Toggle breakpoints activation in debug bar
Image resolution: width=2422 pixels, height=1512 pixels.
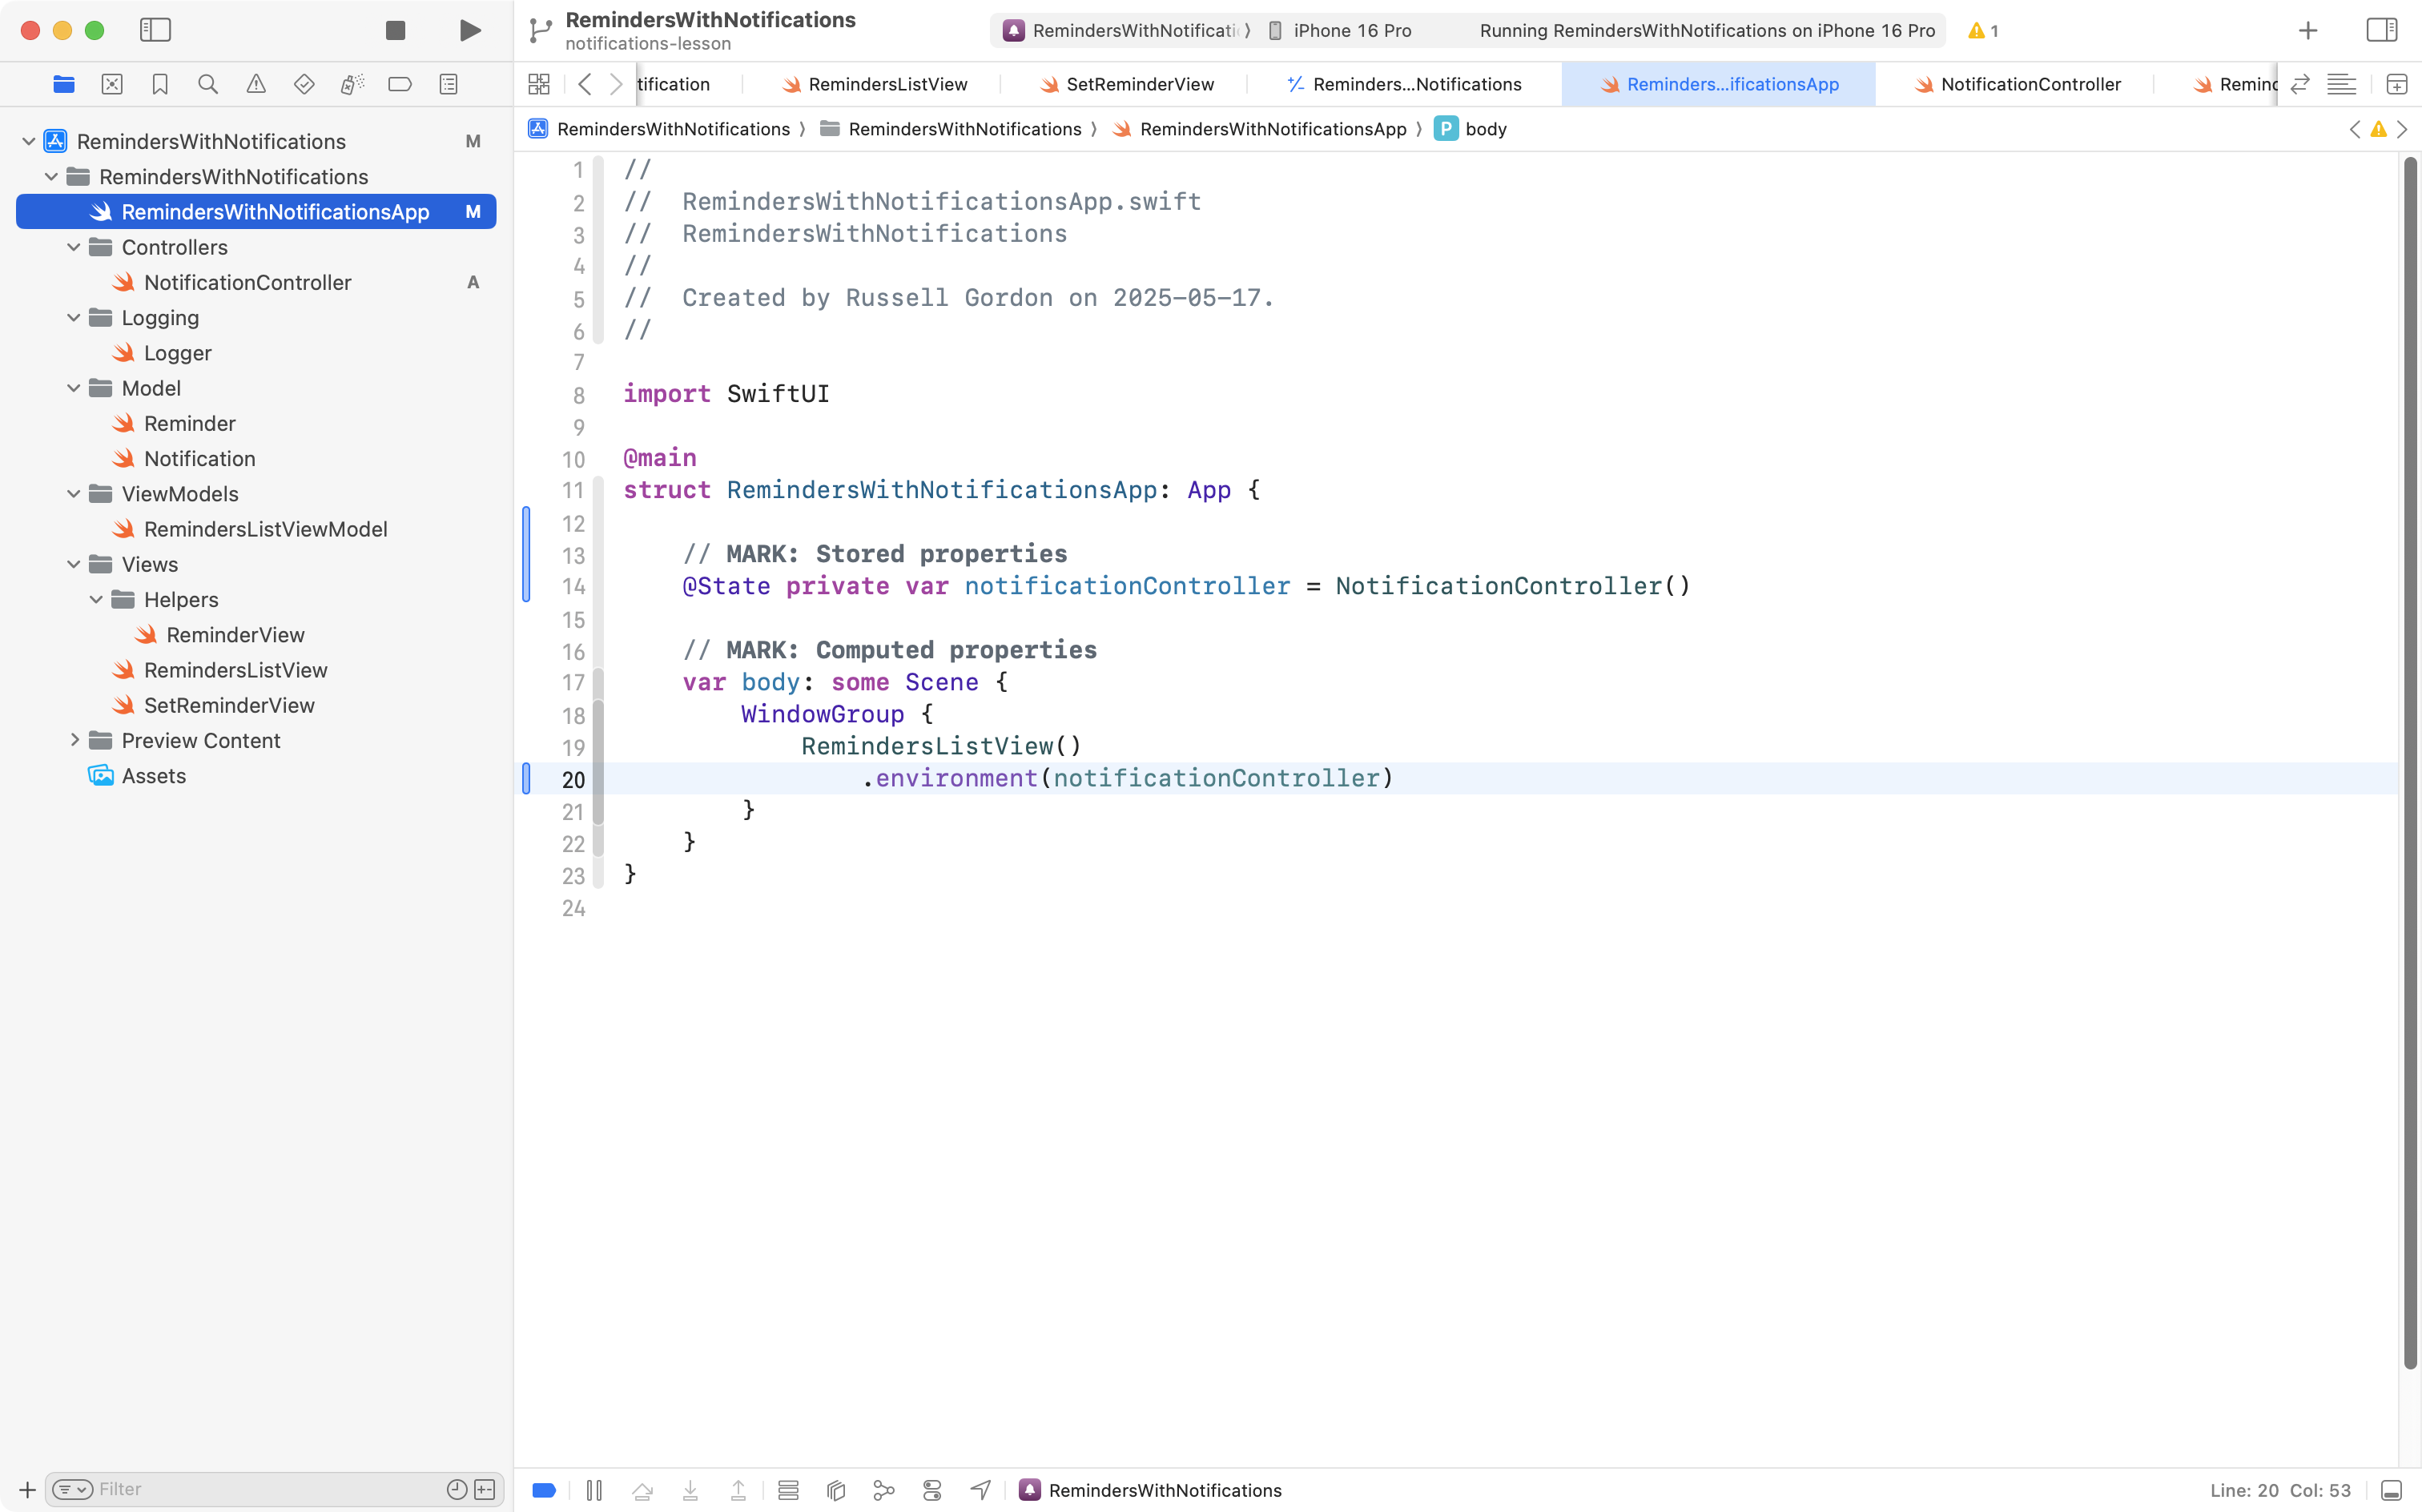pos(544,1490)
